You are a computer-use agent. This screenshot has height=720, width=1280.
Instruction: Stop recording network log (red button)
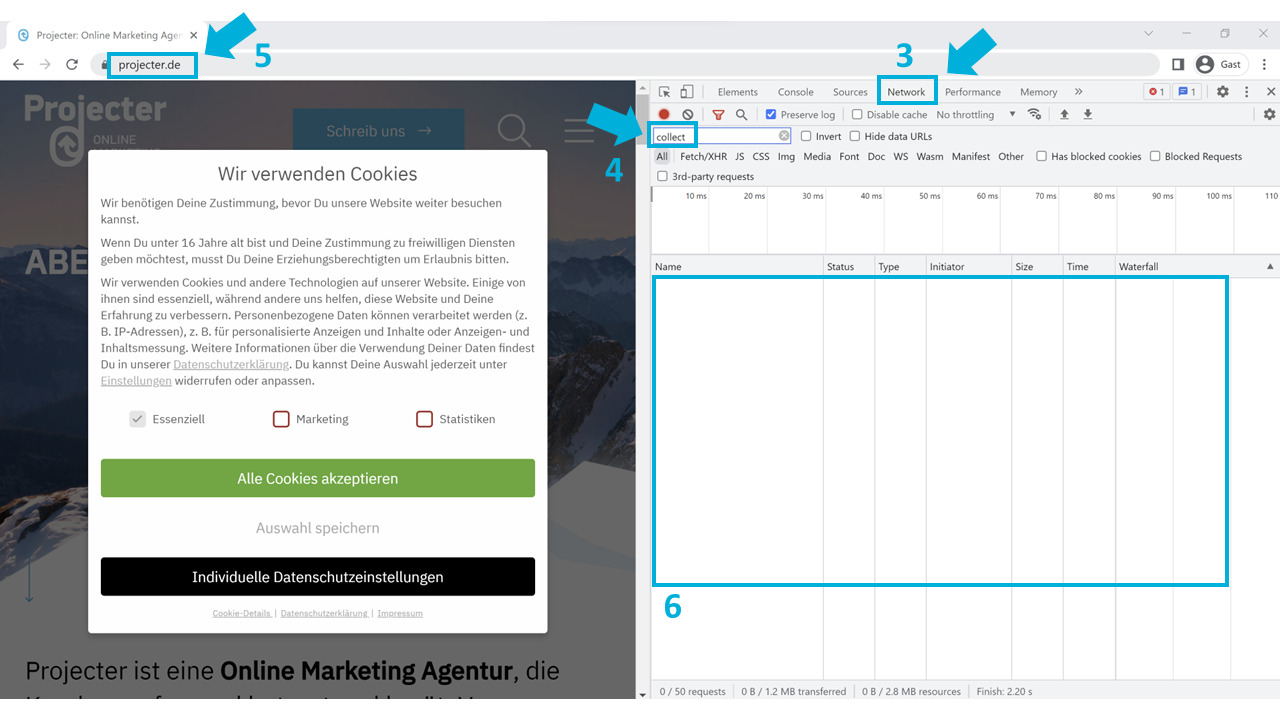coord(664,115)
